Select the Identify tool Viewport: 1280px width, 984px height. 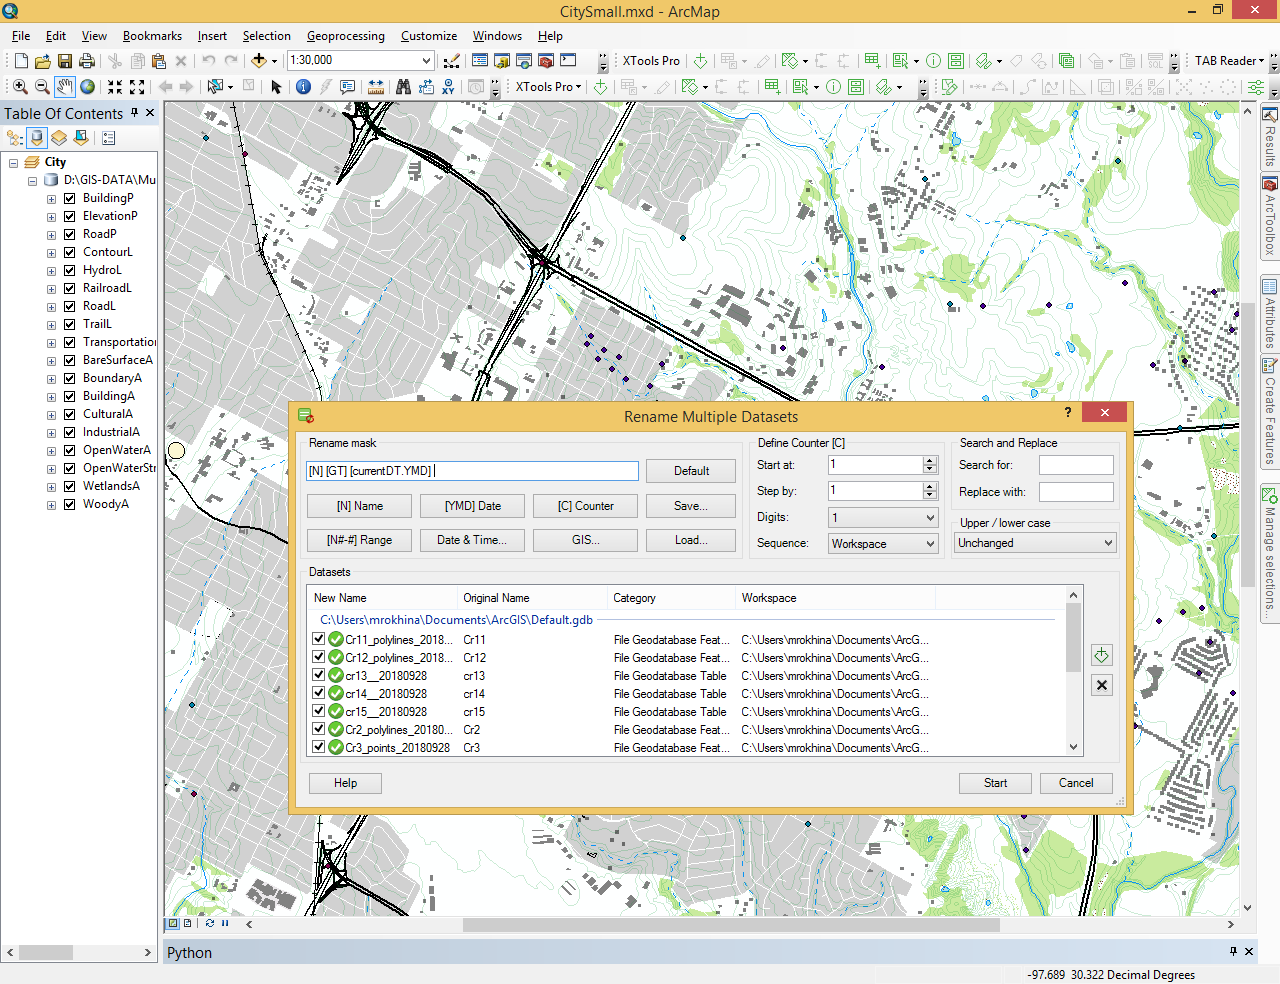303,87
